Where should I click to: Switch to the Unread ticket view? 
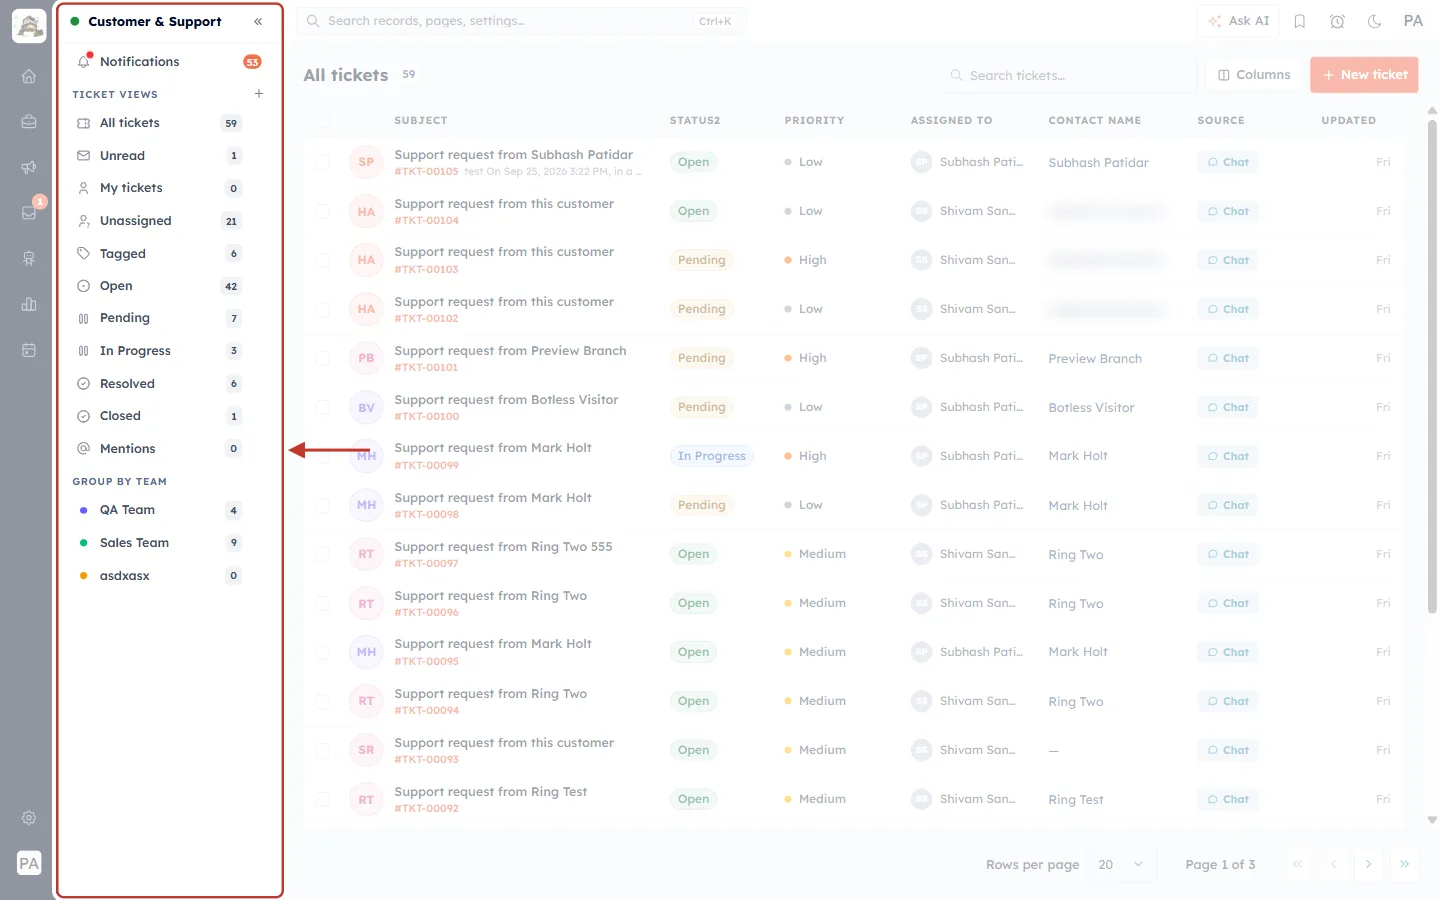click(x=160, y=155)
